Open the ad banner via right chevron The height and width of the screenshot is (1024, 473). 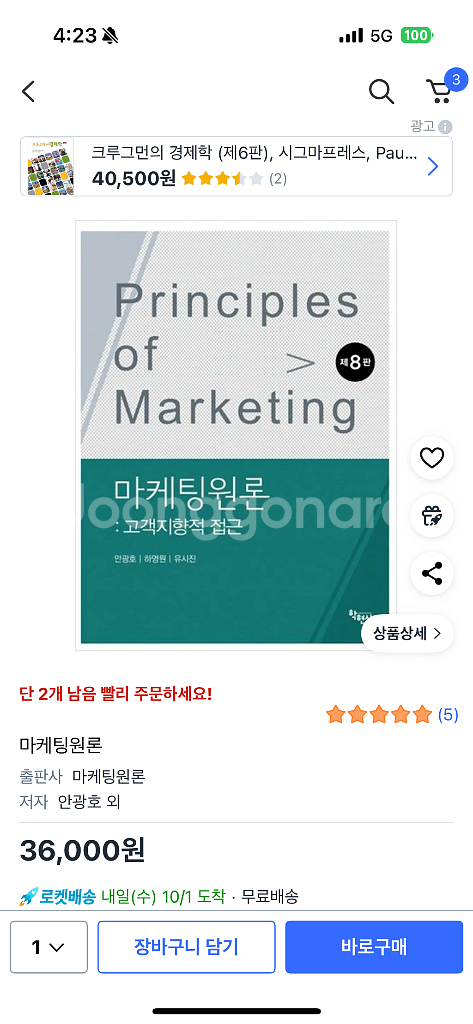[432, 167]
